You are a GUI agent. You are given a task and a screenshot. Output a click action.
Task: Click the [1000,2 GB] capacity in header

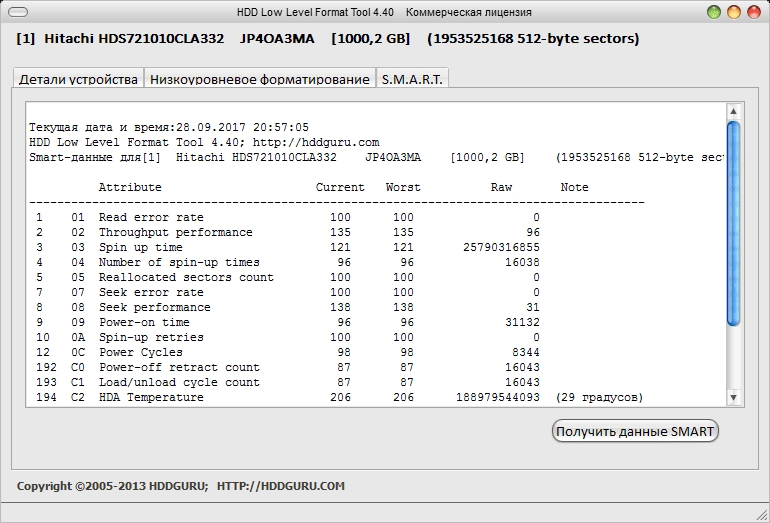(371, 38)
